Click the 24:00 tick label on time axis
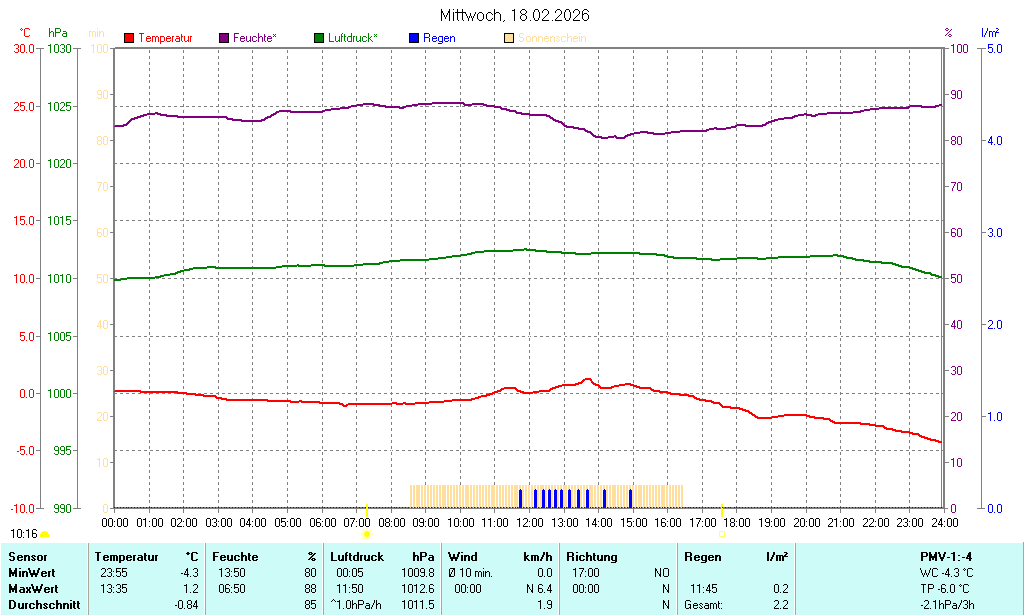The image size is (1024, 615). [943, 522]
